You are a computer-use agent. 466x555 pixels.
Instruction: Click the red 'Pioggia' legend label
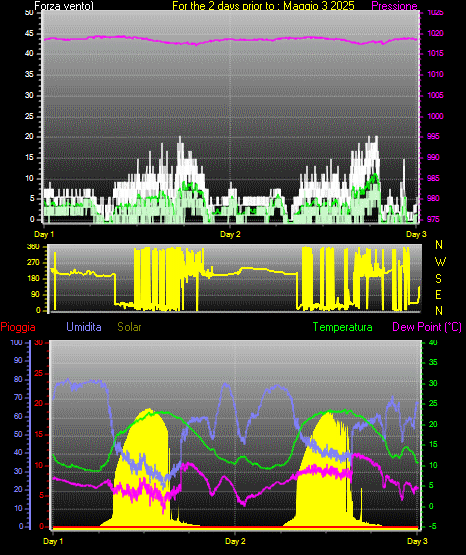point(18,327)
